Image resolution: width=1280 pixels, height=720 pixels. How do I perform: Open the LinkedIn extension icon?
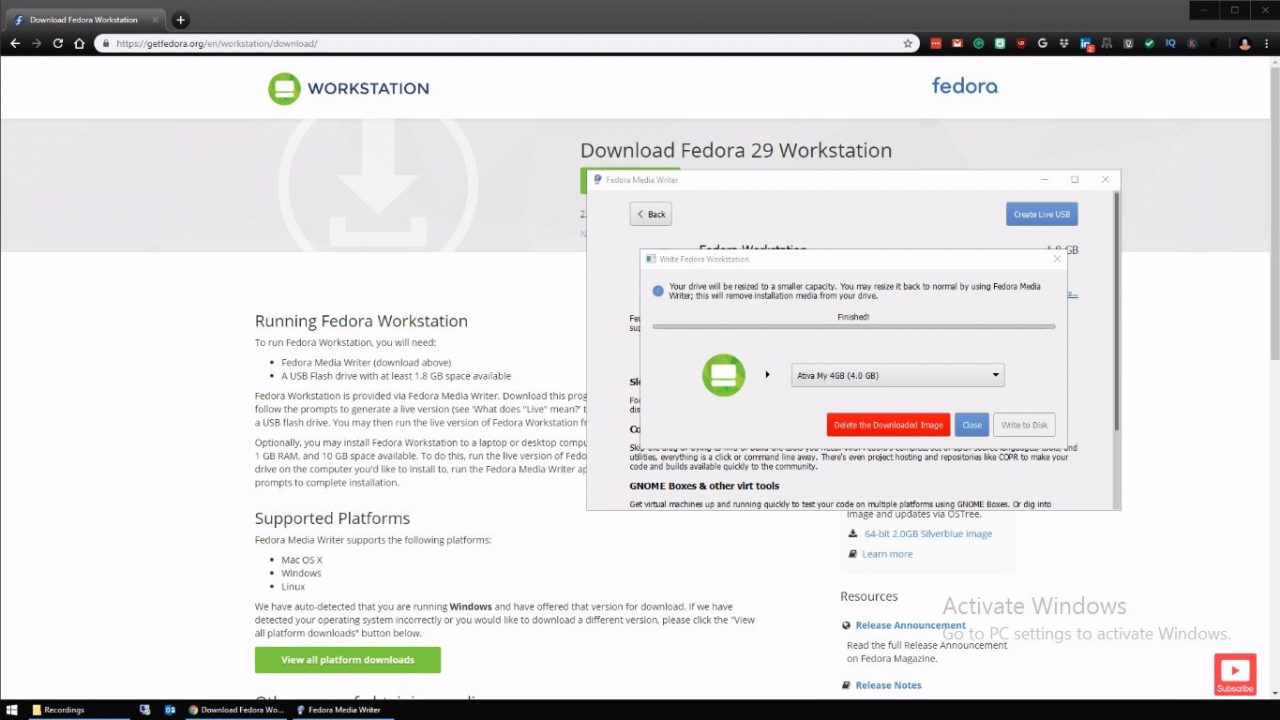tap(1086, 44)
